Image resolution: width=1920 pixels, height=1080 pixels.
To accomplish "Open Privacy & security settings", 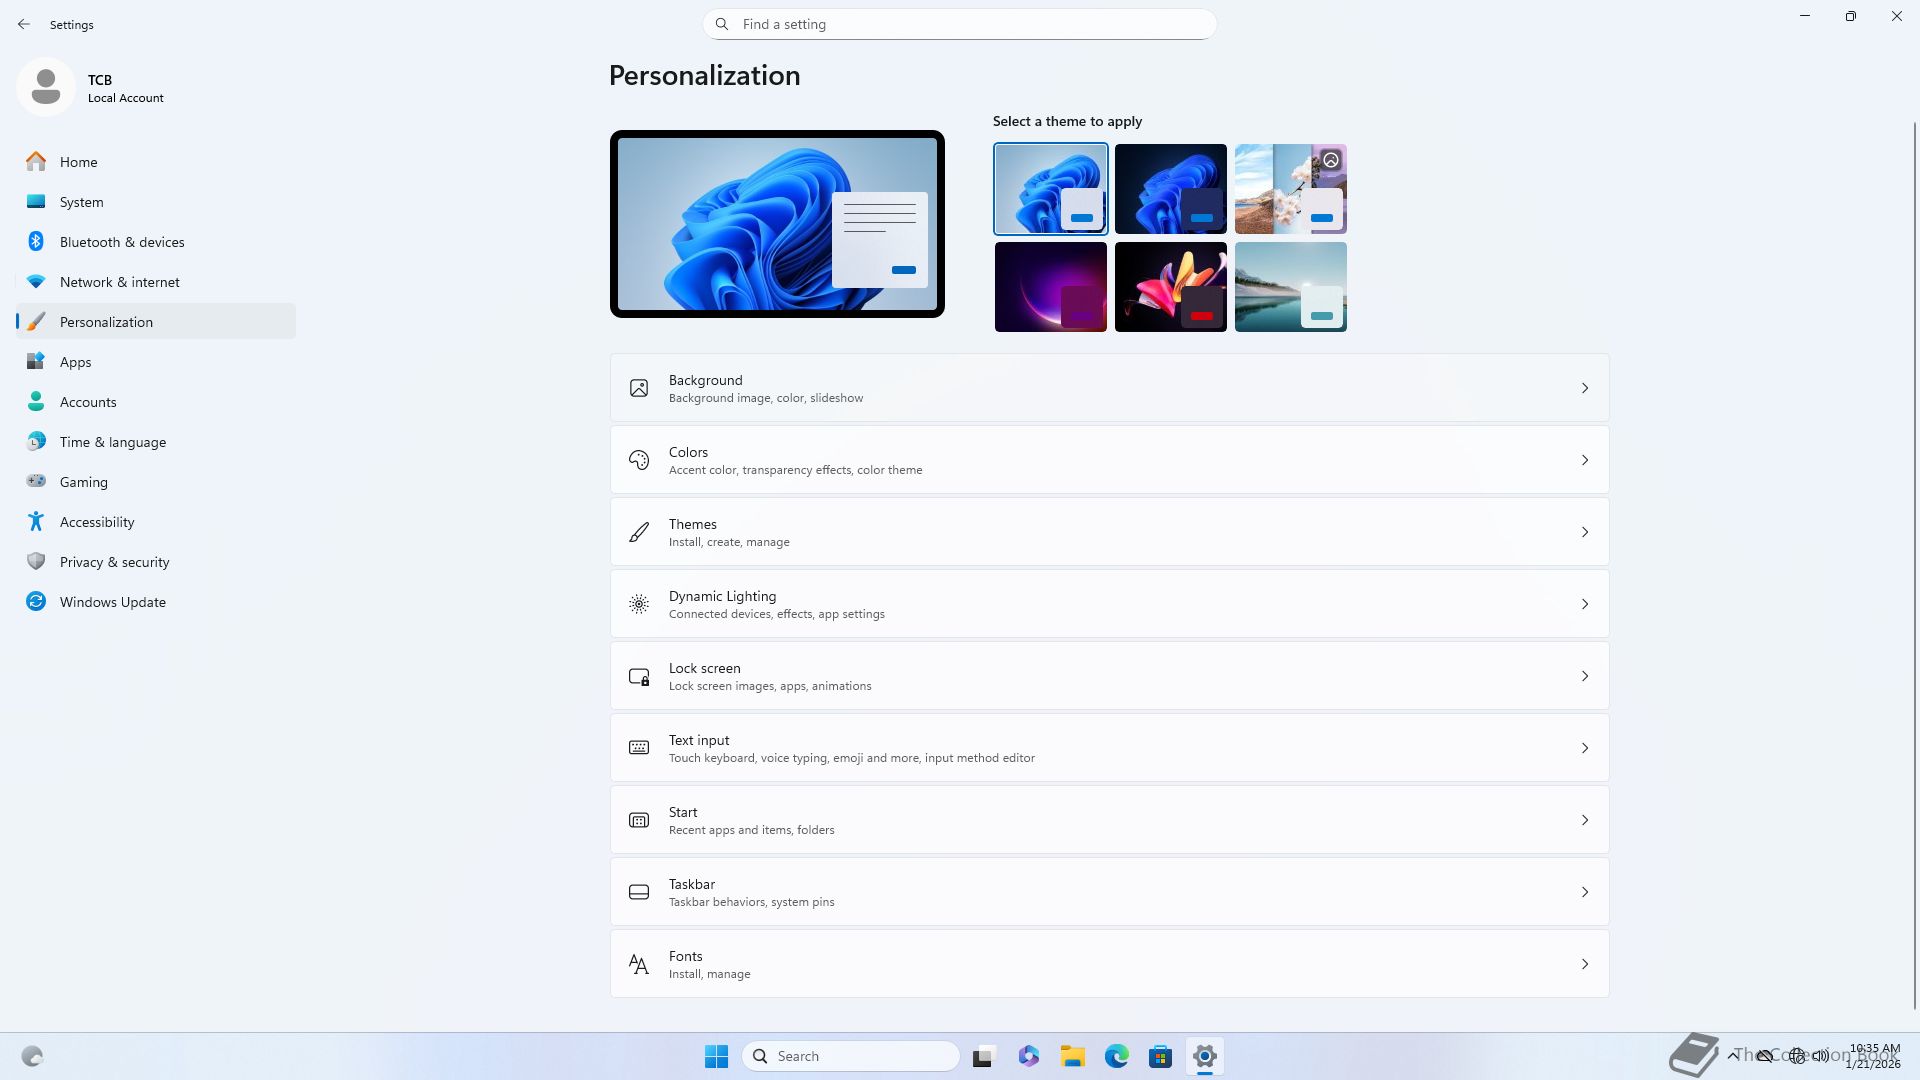I will (x=114, y=562).
